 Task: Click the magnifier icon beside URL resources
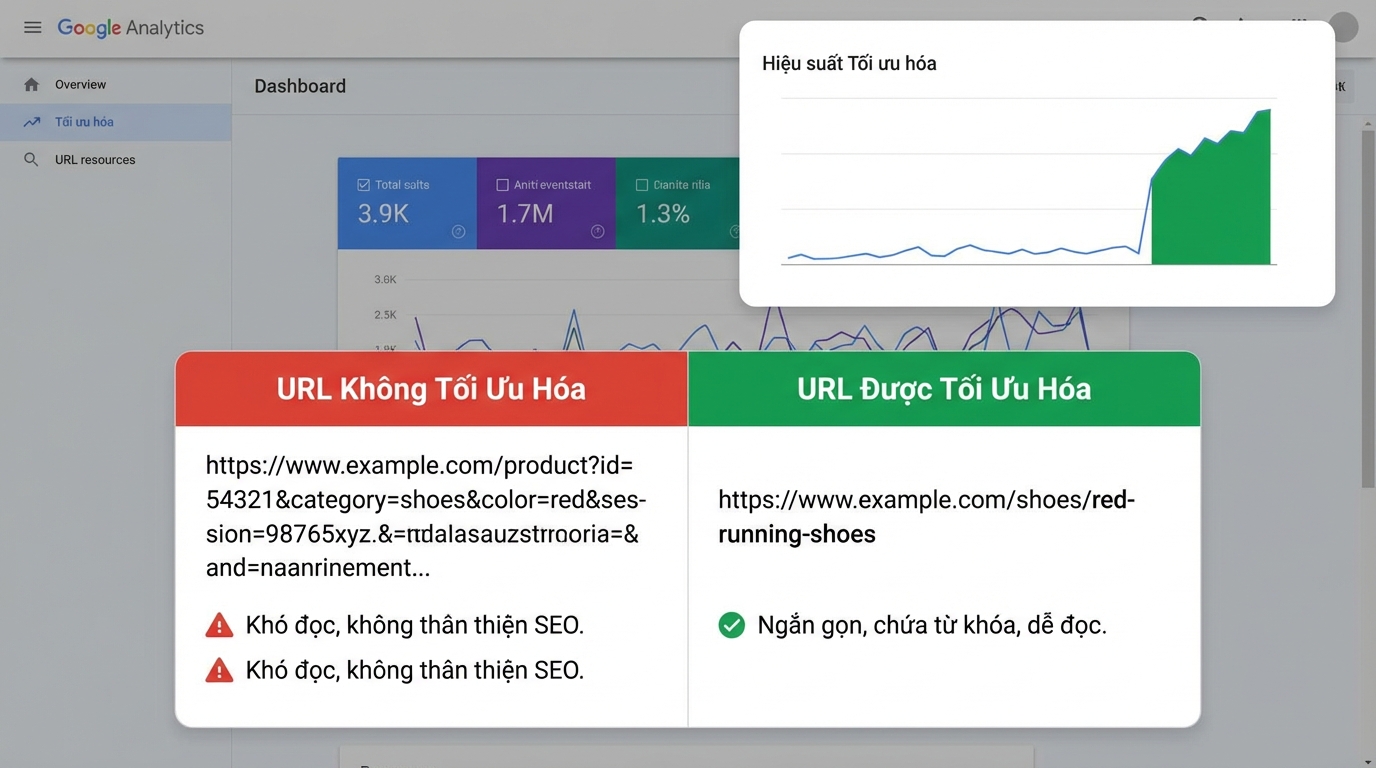31,159
